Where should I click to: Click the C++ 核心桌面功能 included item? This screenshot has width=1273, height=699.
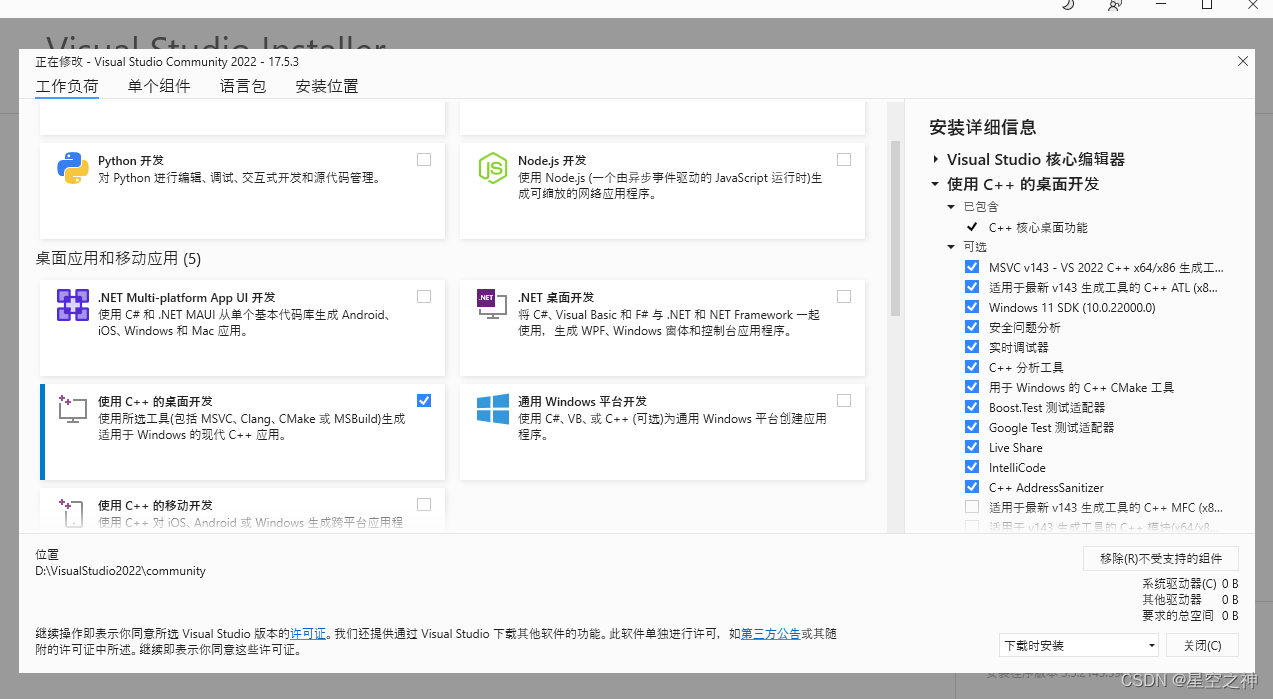1038,227
